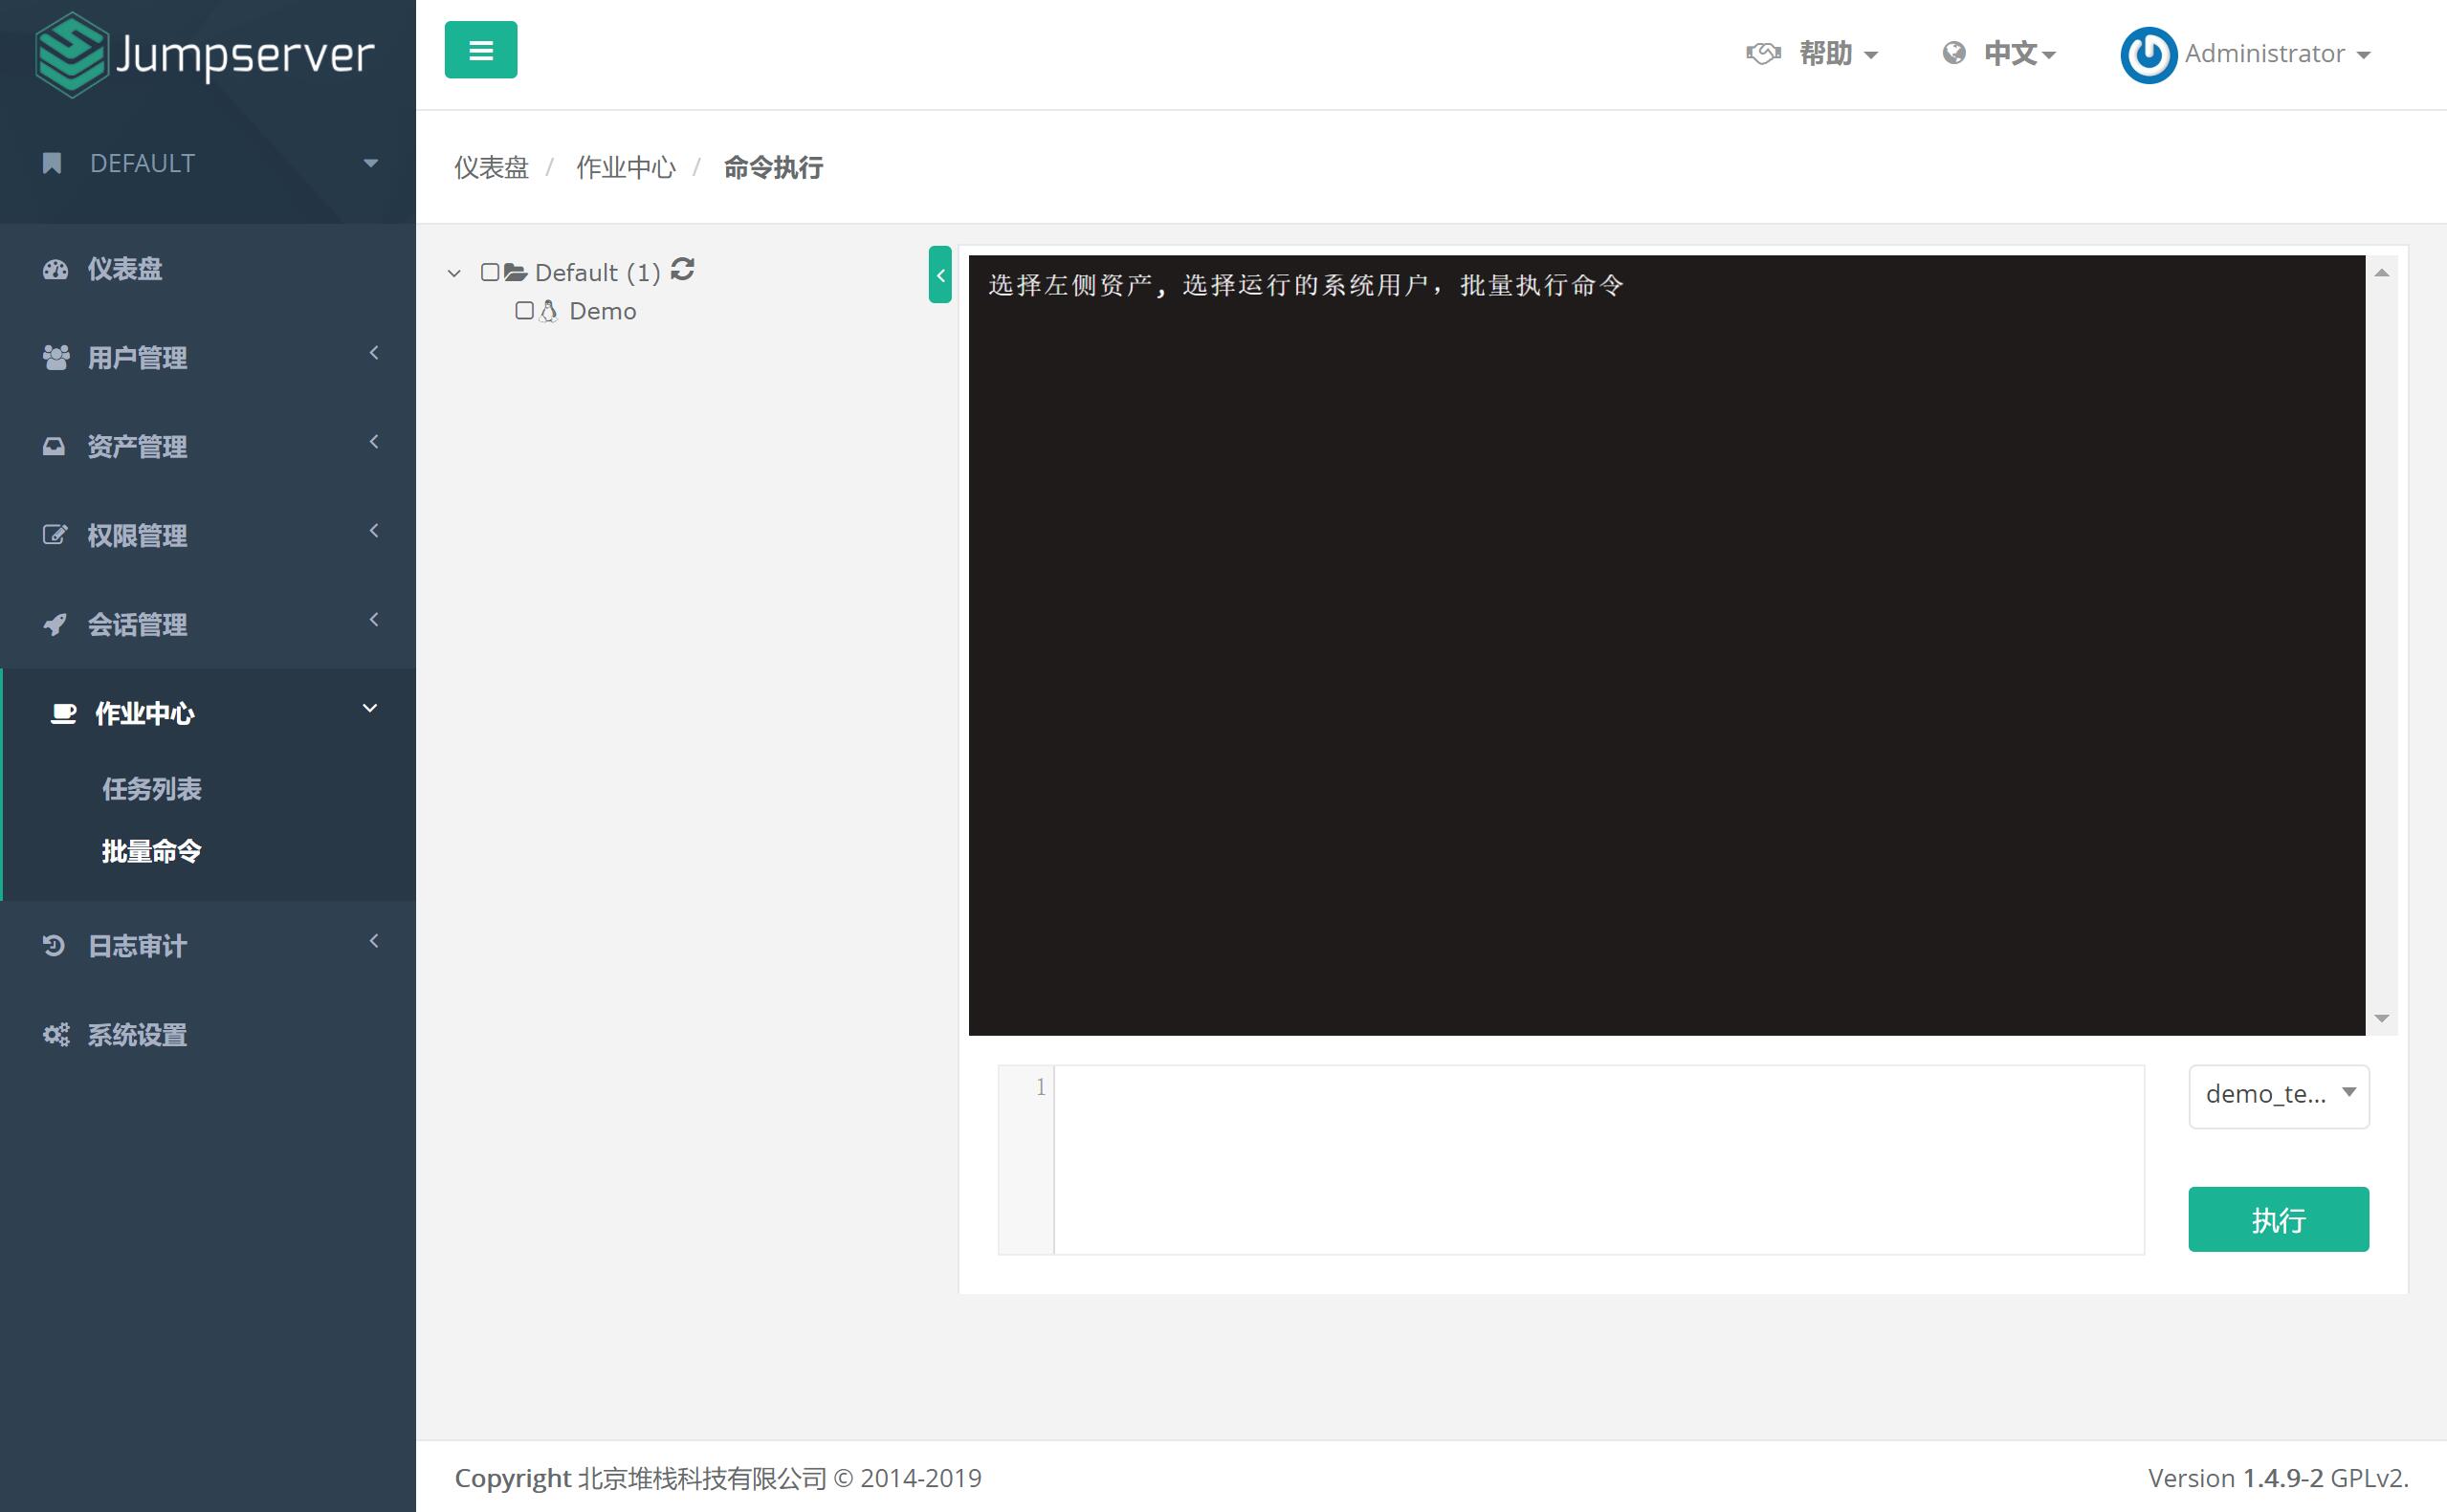Go to 仪表盘 breadcrumb link
The image size is (2447, 1512).
click(491, 167)
